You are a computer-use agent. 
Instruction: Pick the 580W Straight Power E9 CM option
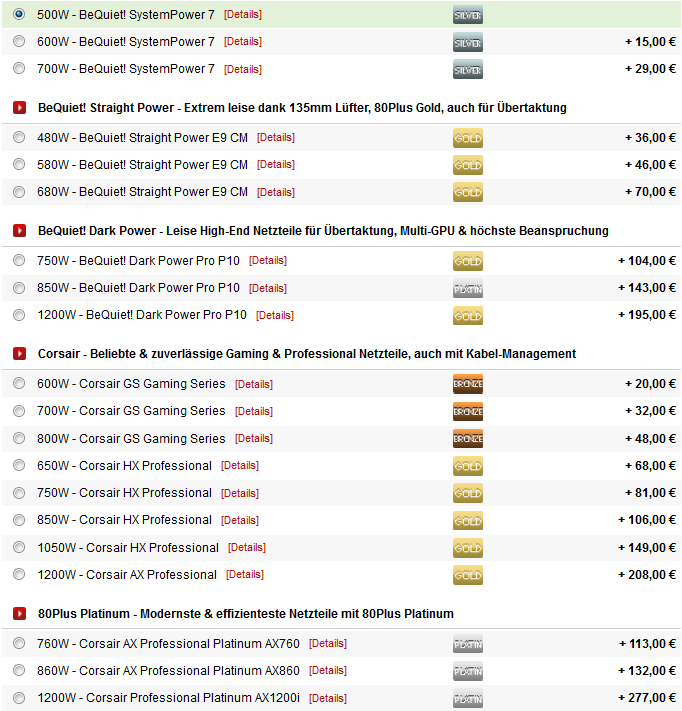click(x=19, y=164)
